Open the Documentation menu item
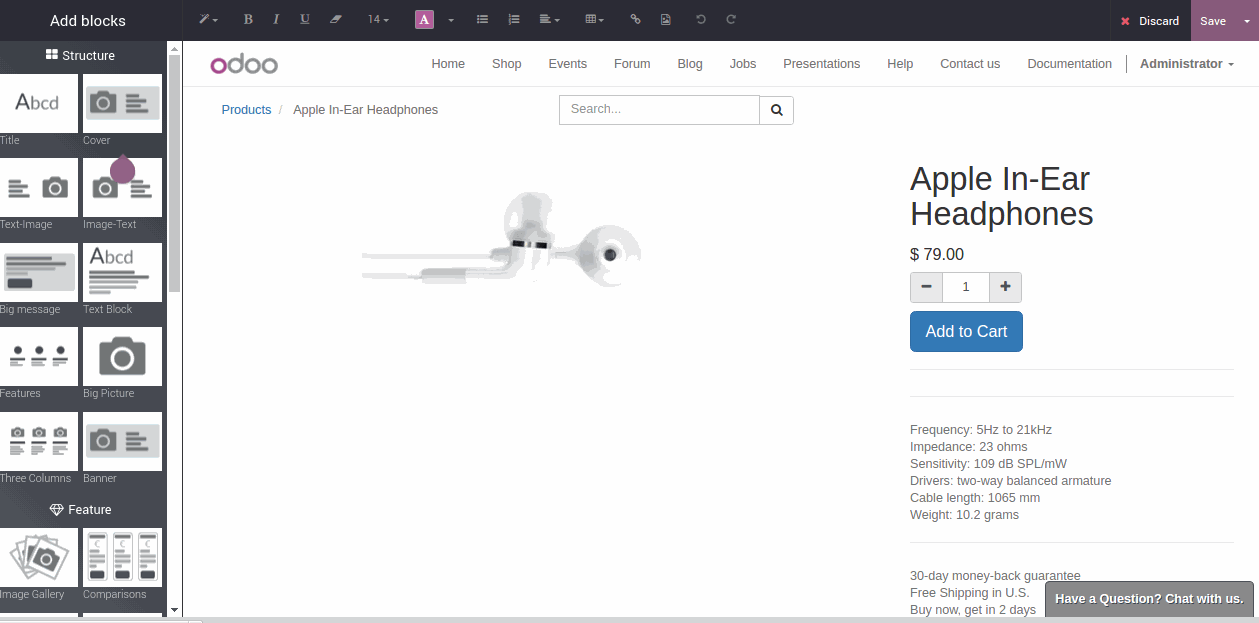This screenshot has width=1259, height=623. 1070,64
